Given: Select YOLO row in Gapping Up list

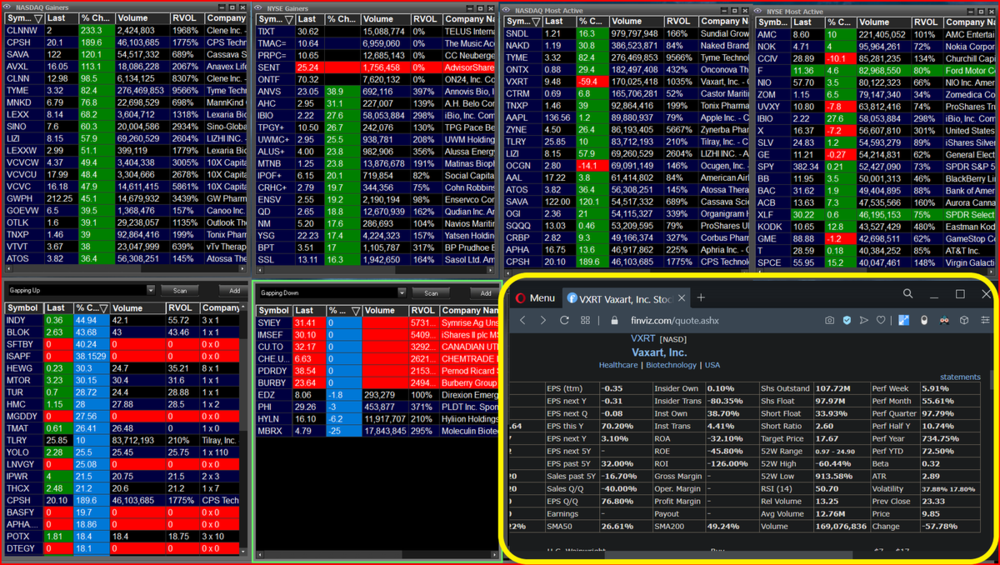Looking at the screenshot, I should (122, 452).
